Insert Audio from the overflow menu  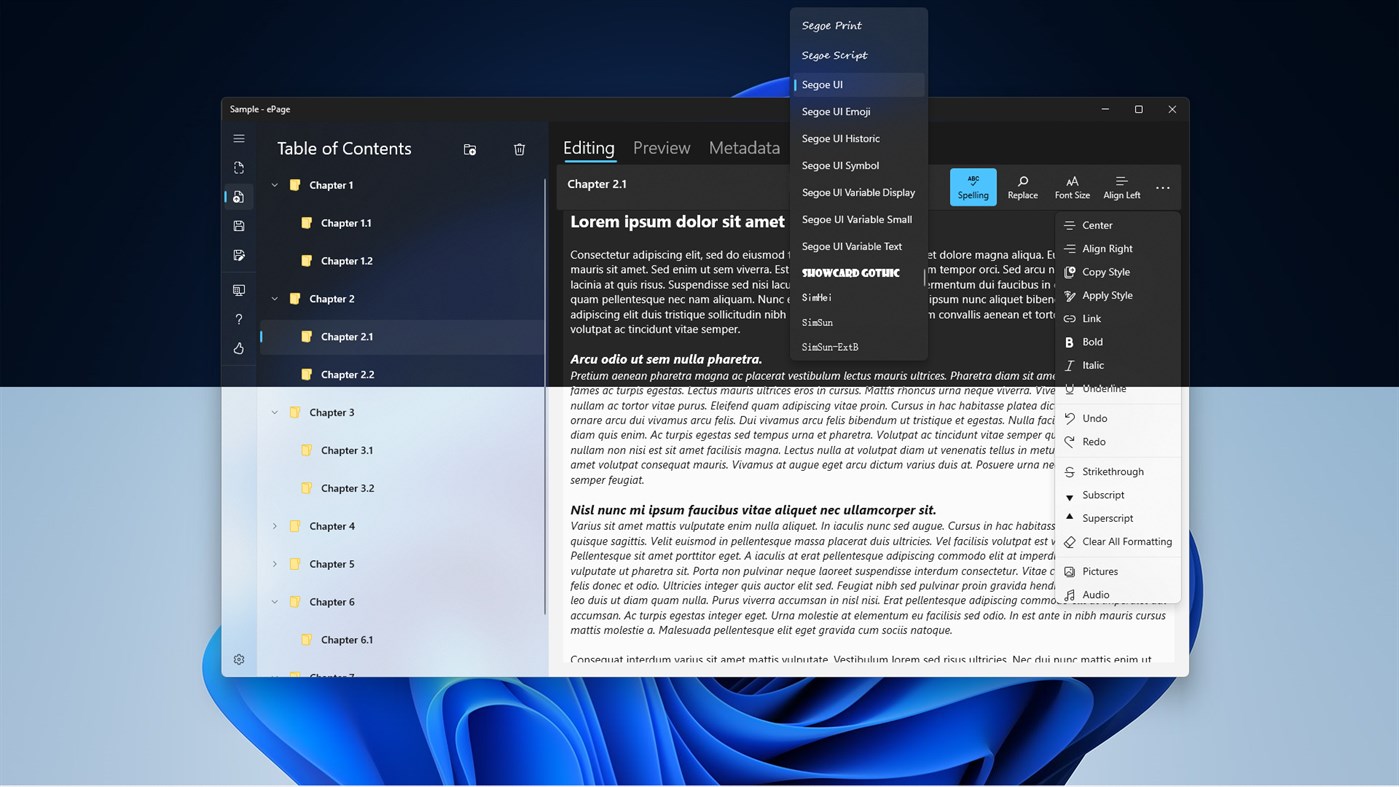pos(1095,594)
